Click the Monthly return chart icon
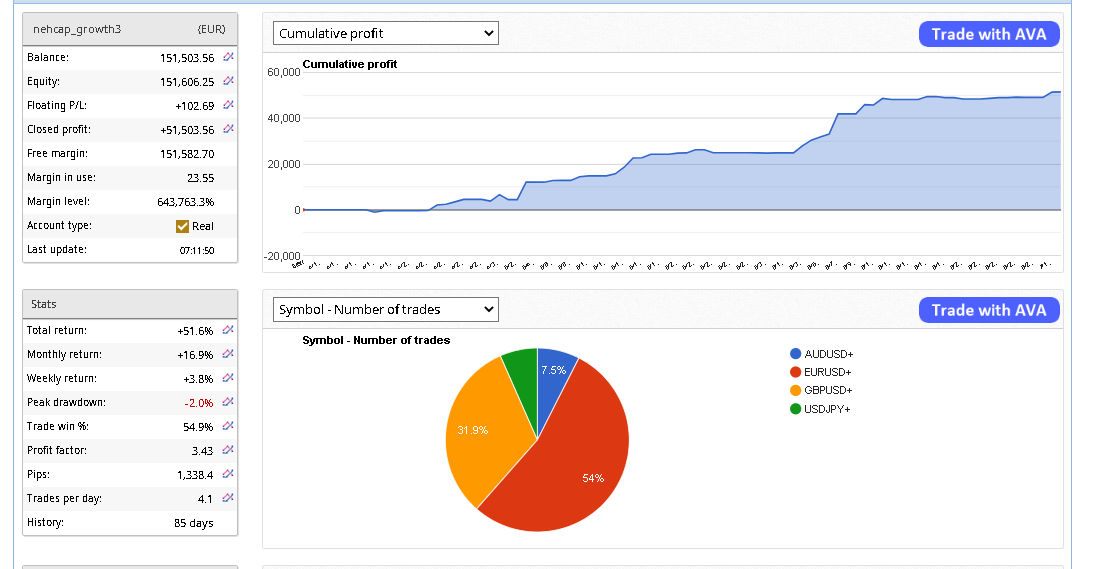Screen dimensions: 1112x569 coord(228,354)
